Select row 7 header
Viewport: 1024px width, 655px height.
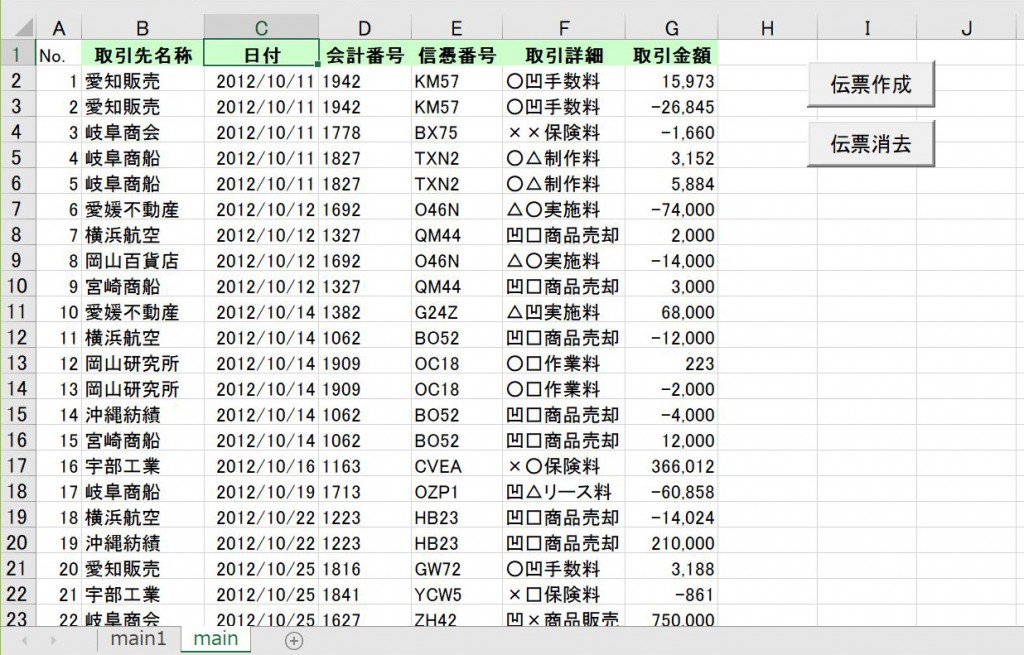click(x=17, y=209)
